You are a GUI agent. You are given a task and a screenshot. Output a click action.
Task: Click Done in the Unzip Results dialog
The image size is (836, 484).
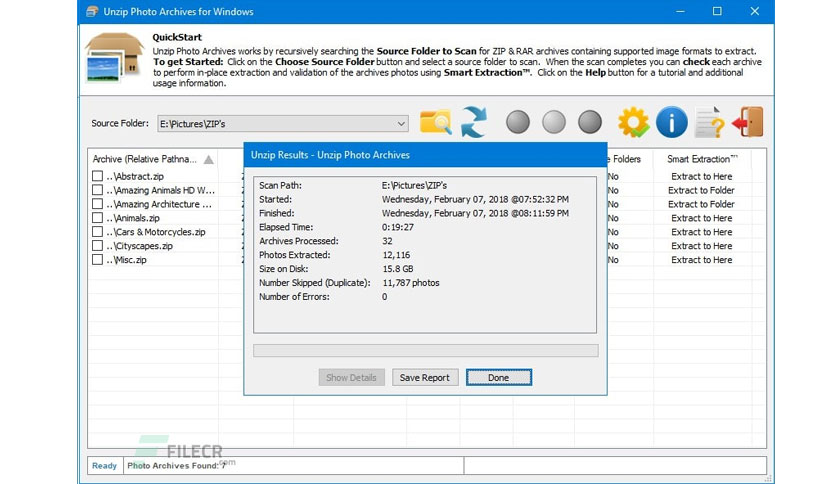pyautogui.click(x=499, y=377)
